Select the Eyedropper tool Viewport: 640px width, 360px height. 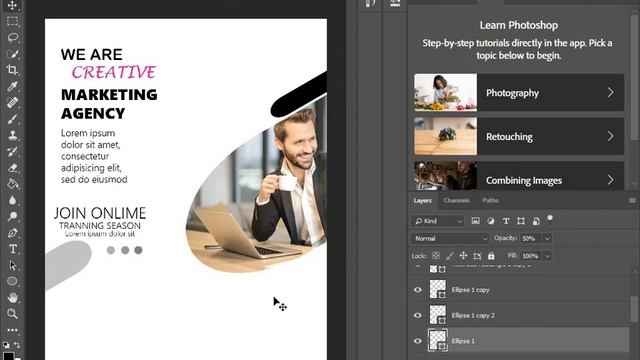[x=12, y=86]
